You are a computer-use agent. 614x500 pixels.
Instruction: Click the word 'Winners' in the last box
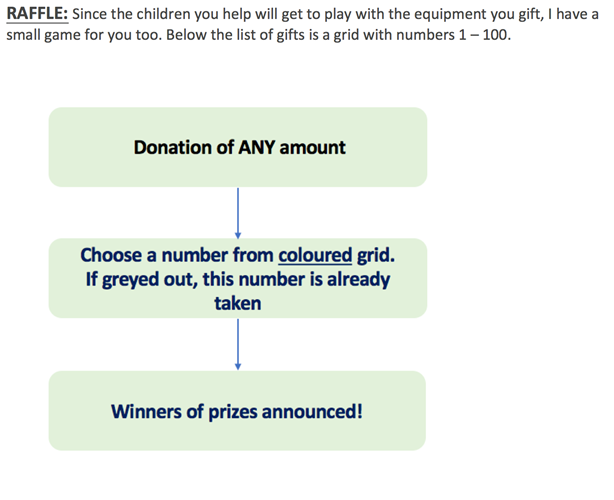point(146,412)
